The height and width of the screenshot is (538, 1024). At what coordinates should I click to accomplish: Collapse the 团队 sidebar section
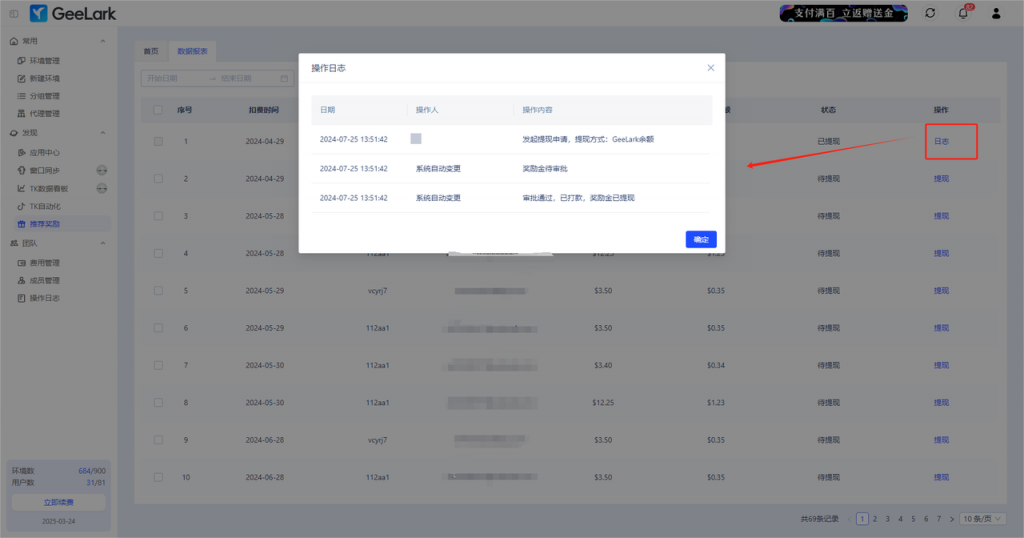(103, 243)
